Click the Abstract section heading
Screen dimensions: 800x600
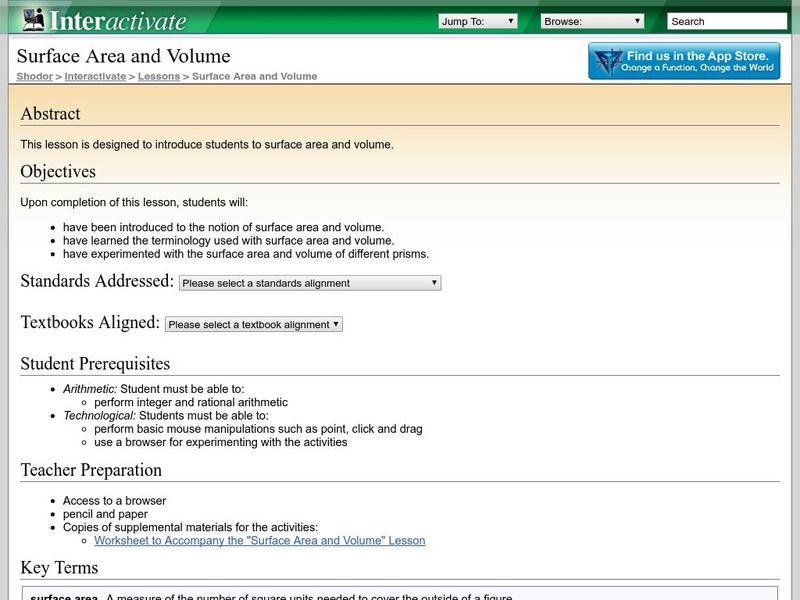pos(50,114)
